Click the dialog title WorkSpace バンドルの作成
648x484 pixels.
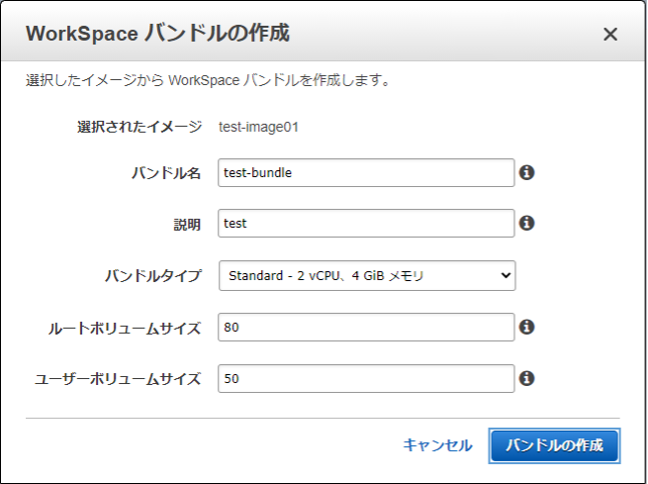pos(157,33)
